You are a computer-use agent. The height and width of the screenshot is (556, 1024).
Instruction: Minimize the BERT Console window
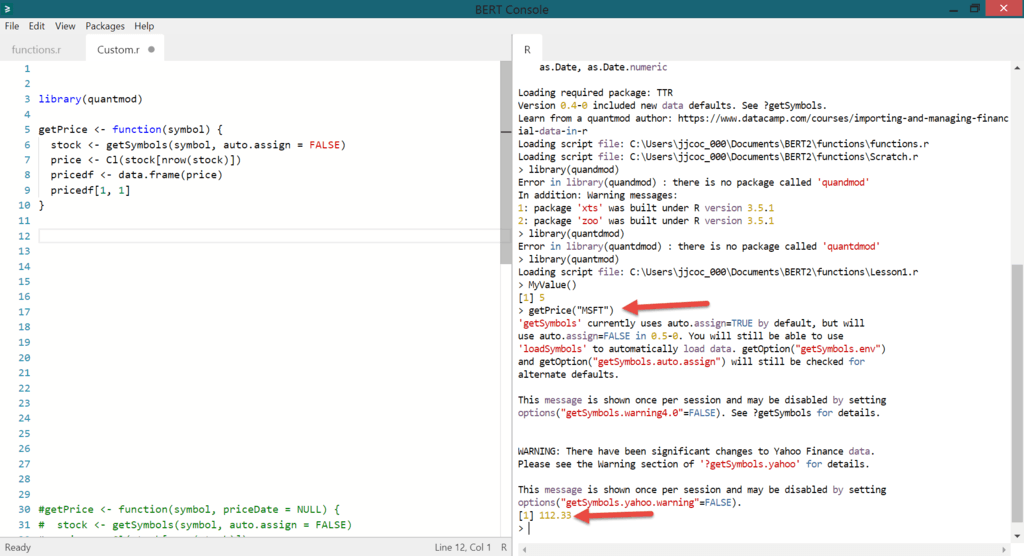click(x=953, y=9)
